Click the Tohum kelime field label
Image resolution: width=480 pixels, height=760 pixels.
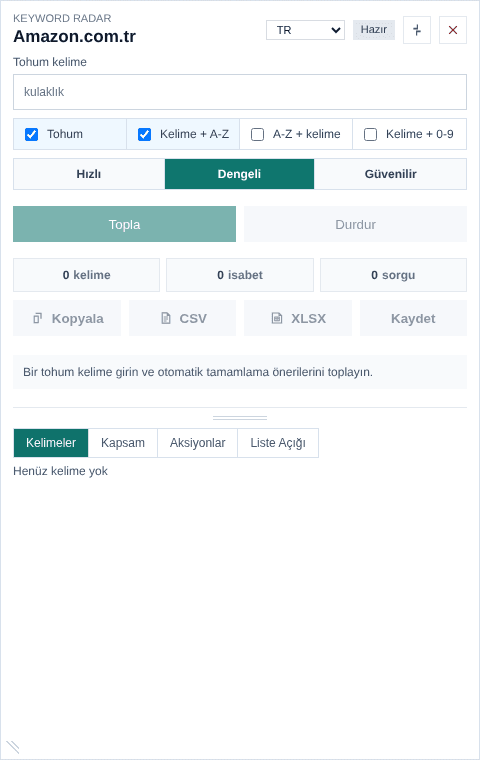(50, 62)
